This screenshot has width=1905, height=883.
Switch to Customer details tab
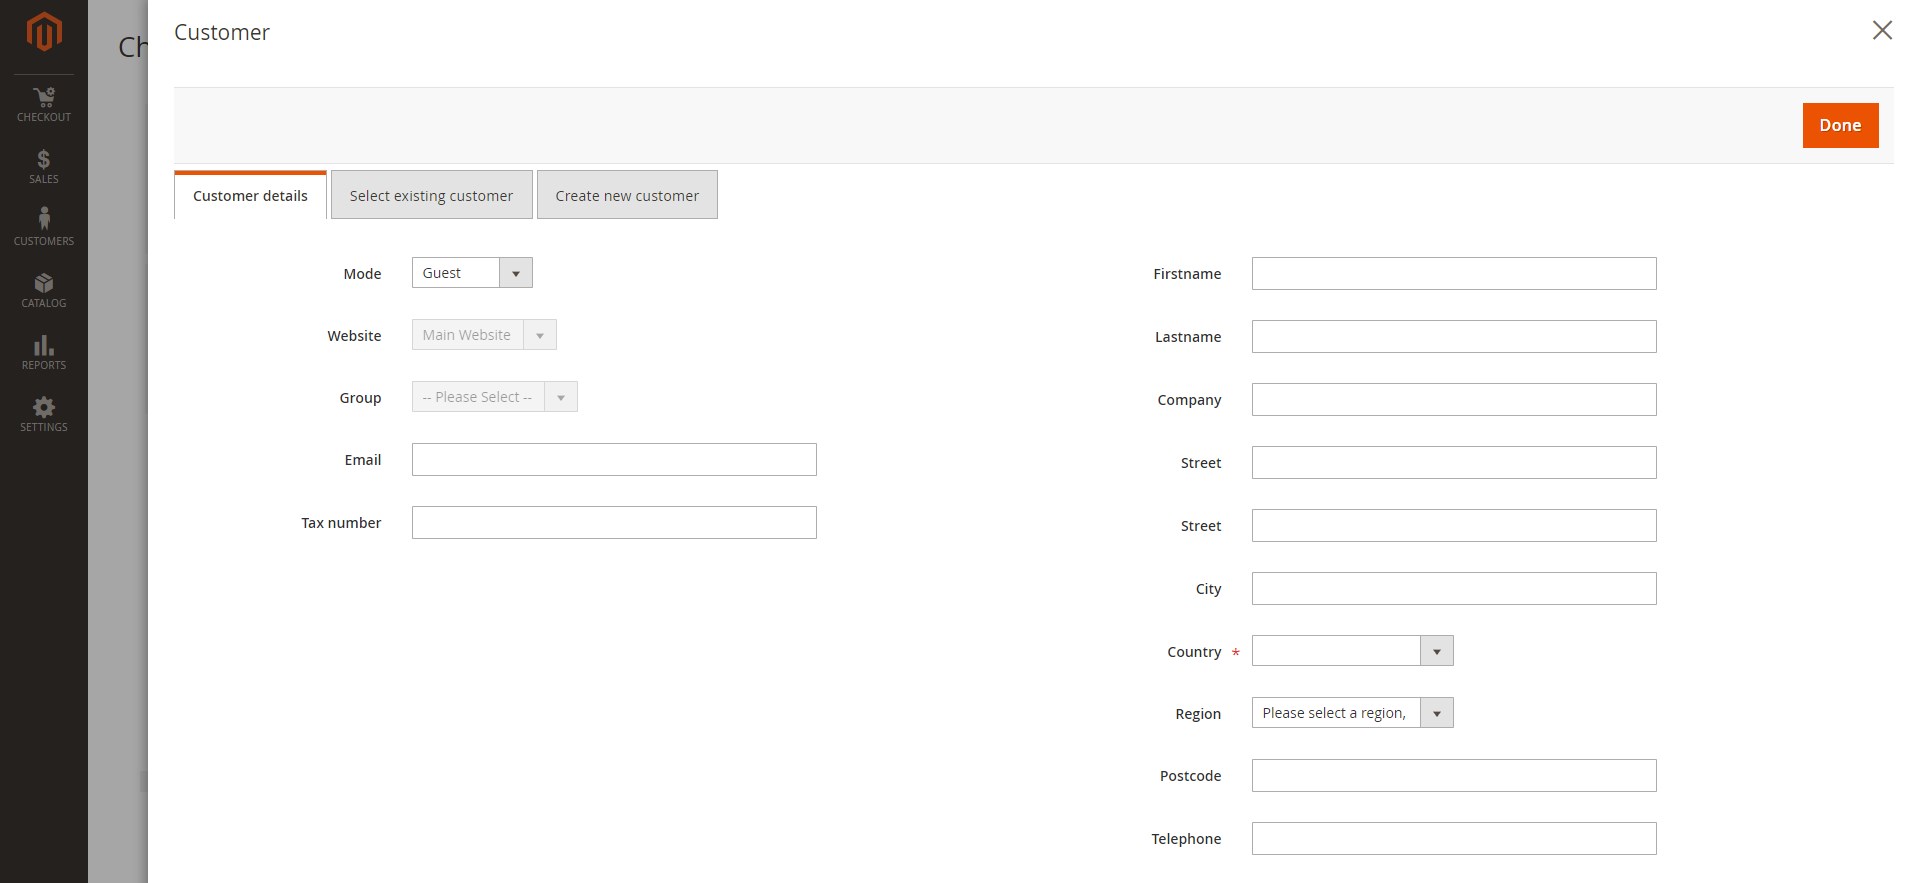(x=250, y=196)
